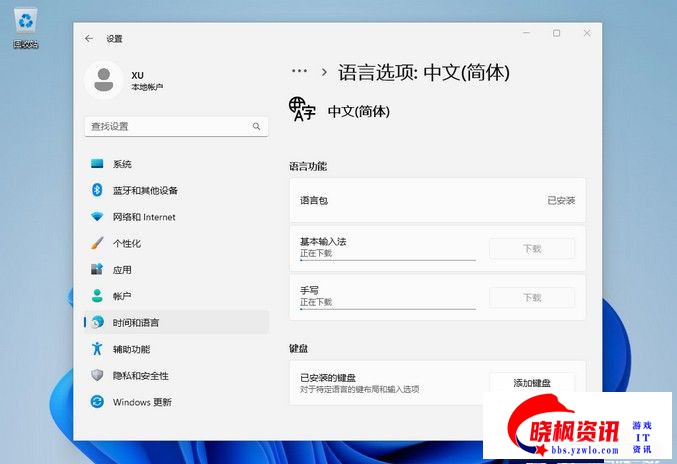The image size is (677, 464).
Task: Select the 辅助功能 accessibility icon
Action: pos(97,349)
